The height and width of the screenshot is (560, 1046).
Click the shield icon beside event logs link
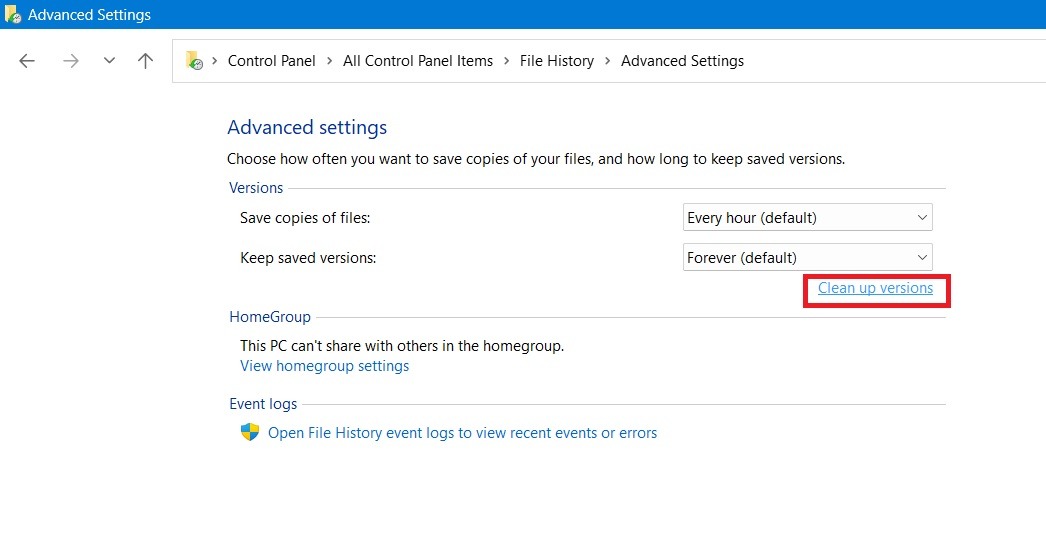(250, 433)
